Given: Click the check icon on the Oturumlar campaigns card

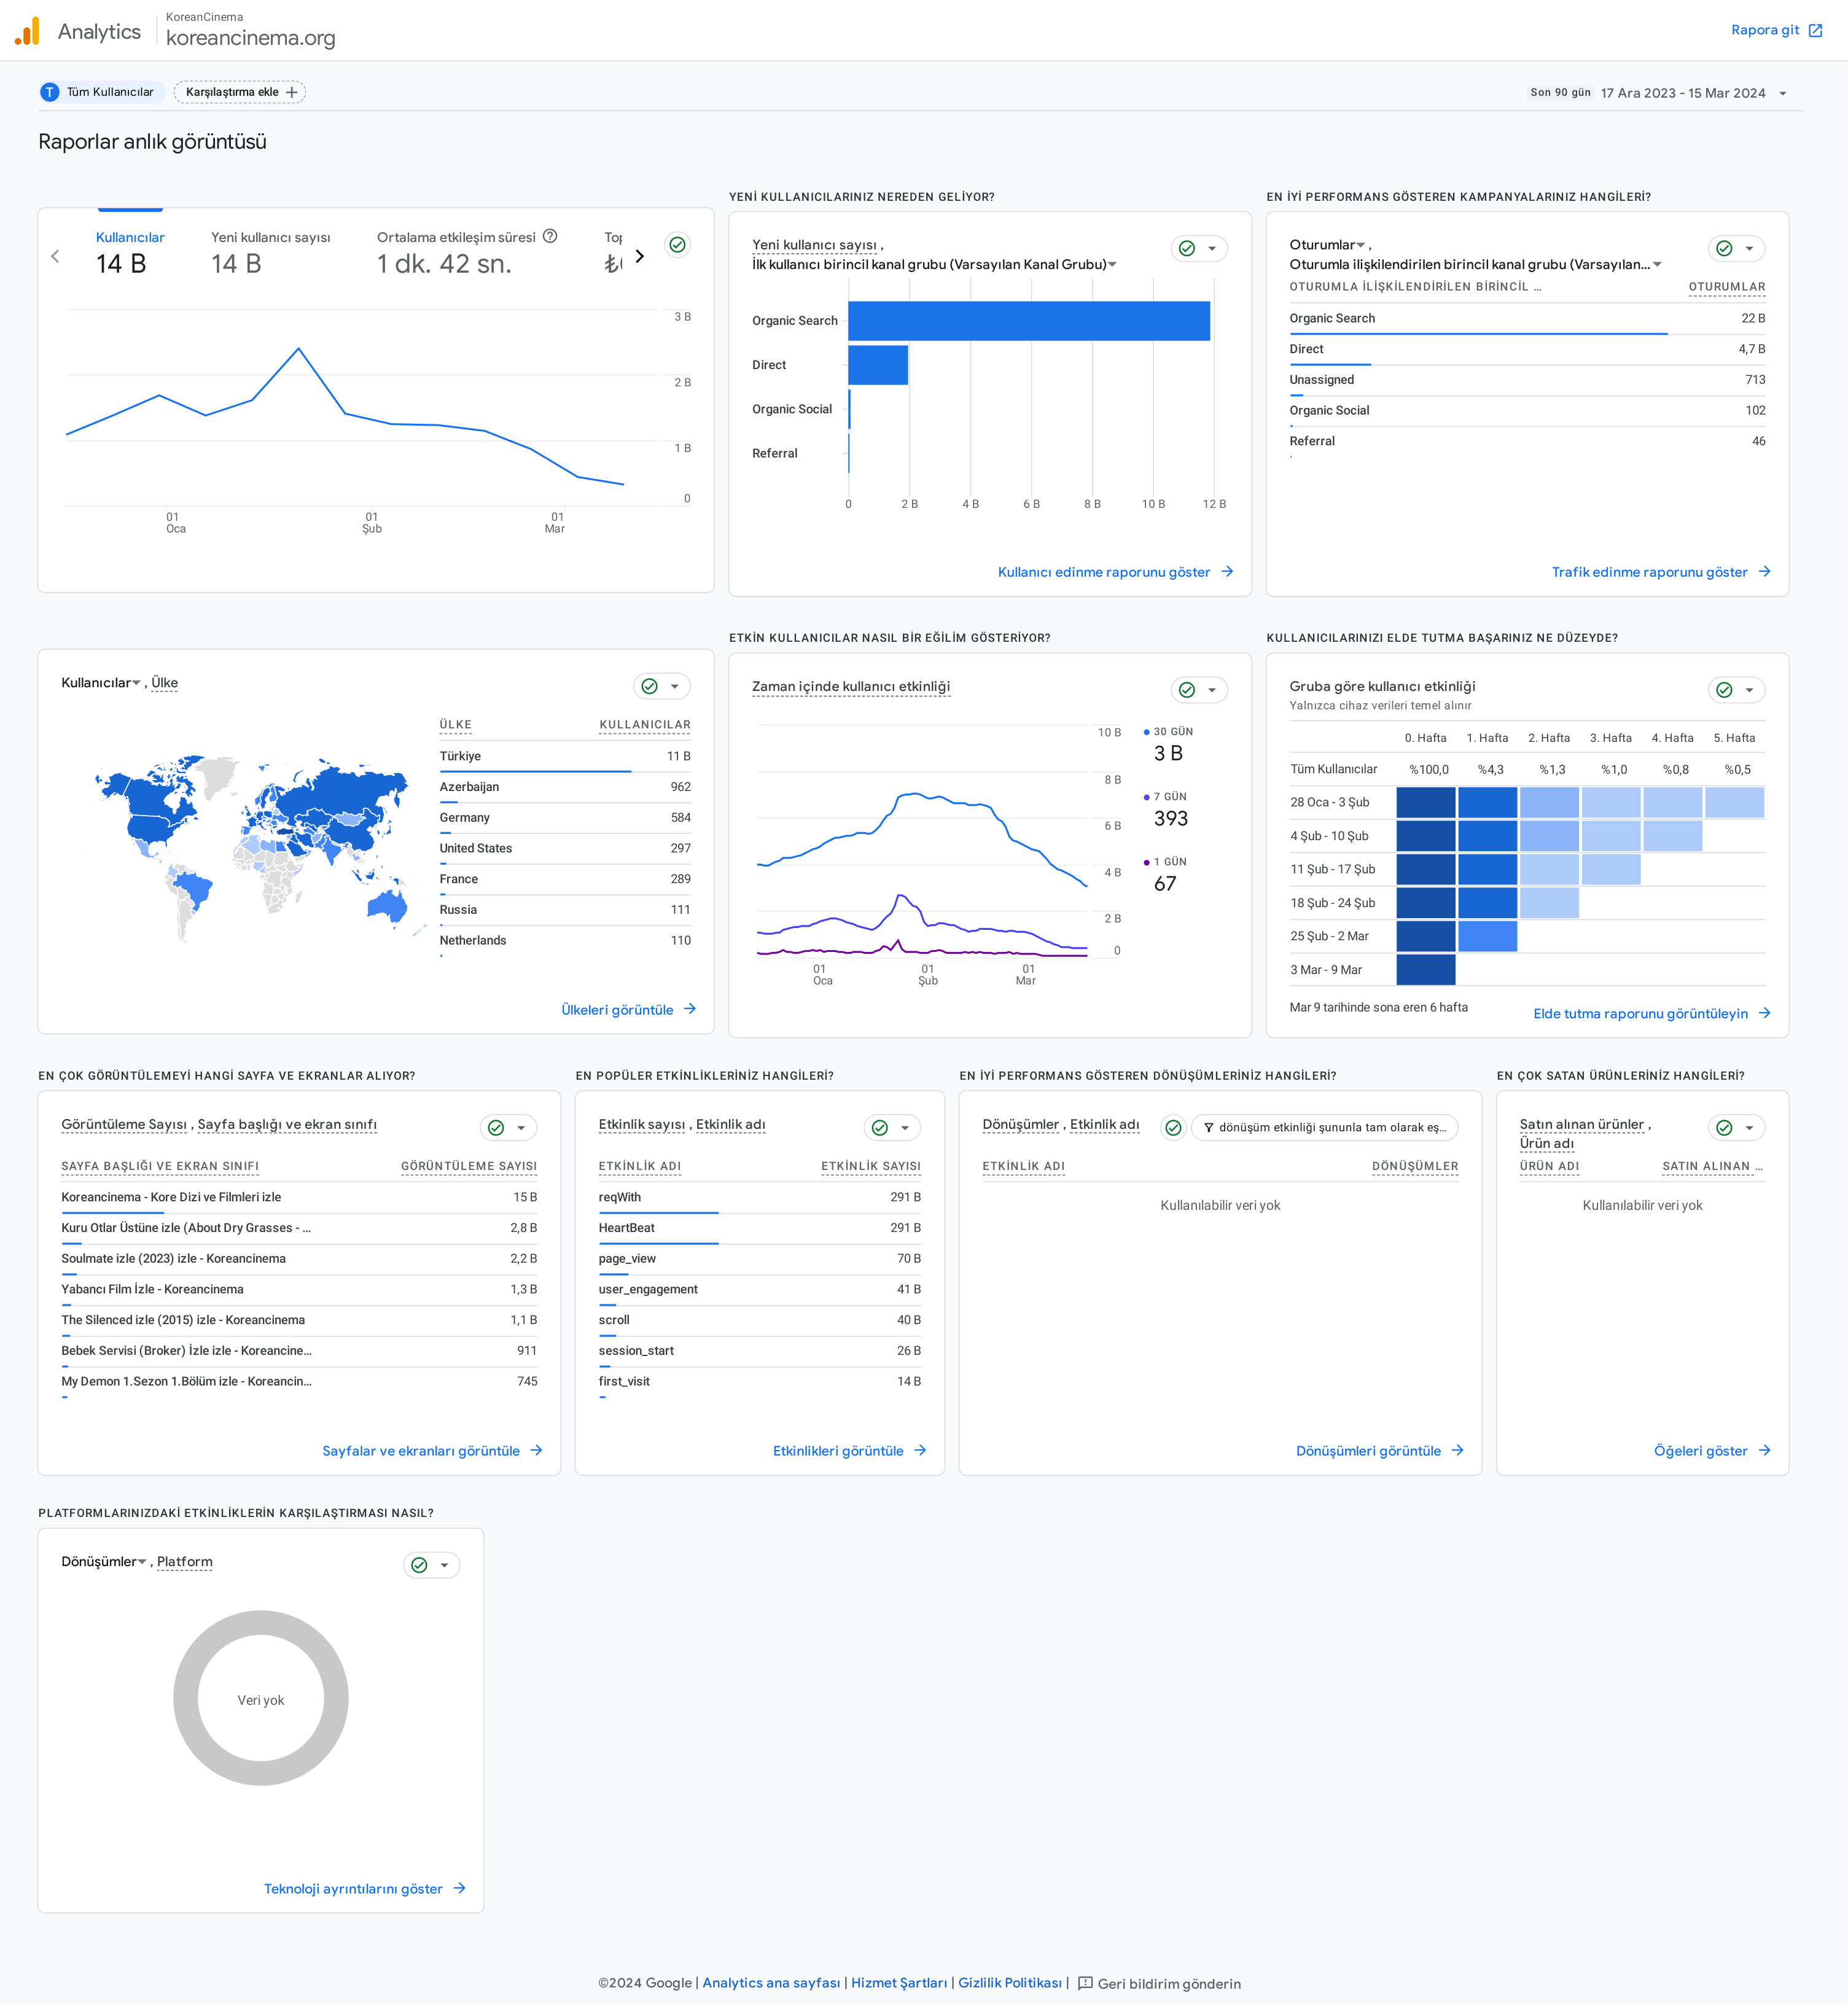Looking at the screenshot, I should (x=1724, y=248).
